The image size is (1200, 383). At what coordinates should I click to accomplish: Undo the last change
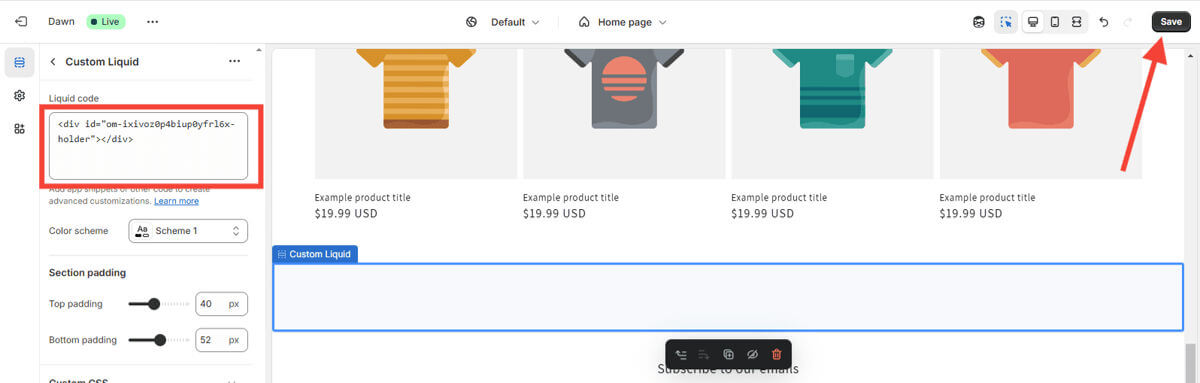pyautogui.click(x=1104, y=21)
